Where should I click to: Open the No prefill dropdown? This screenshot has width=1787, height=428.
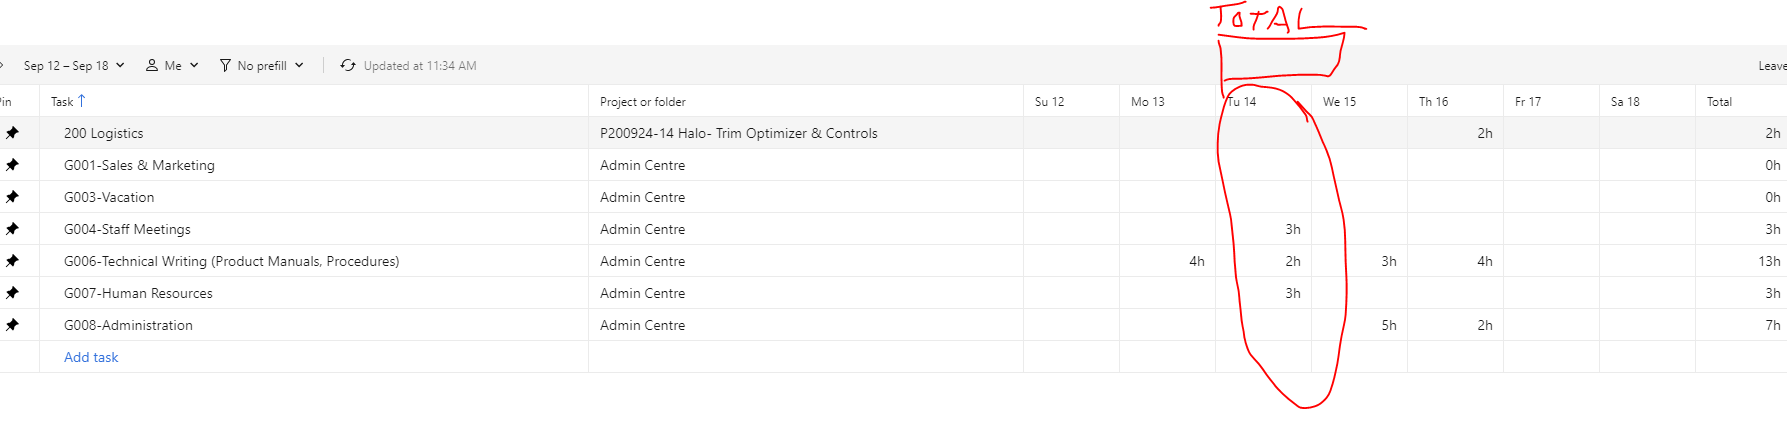point(299,65)
